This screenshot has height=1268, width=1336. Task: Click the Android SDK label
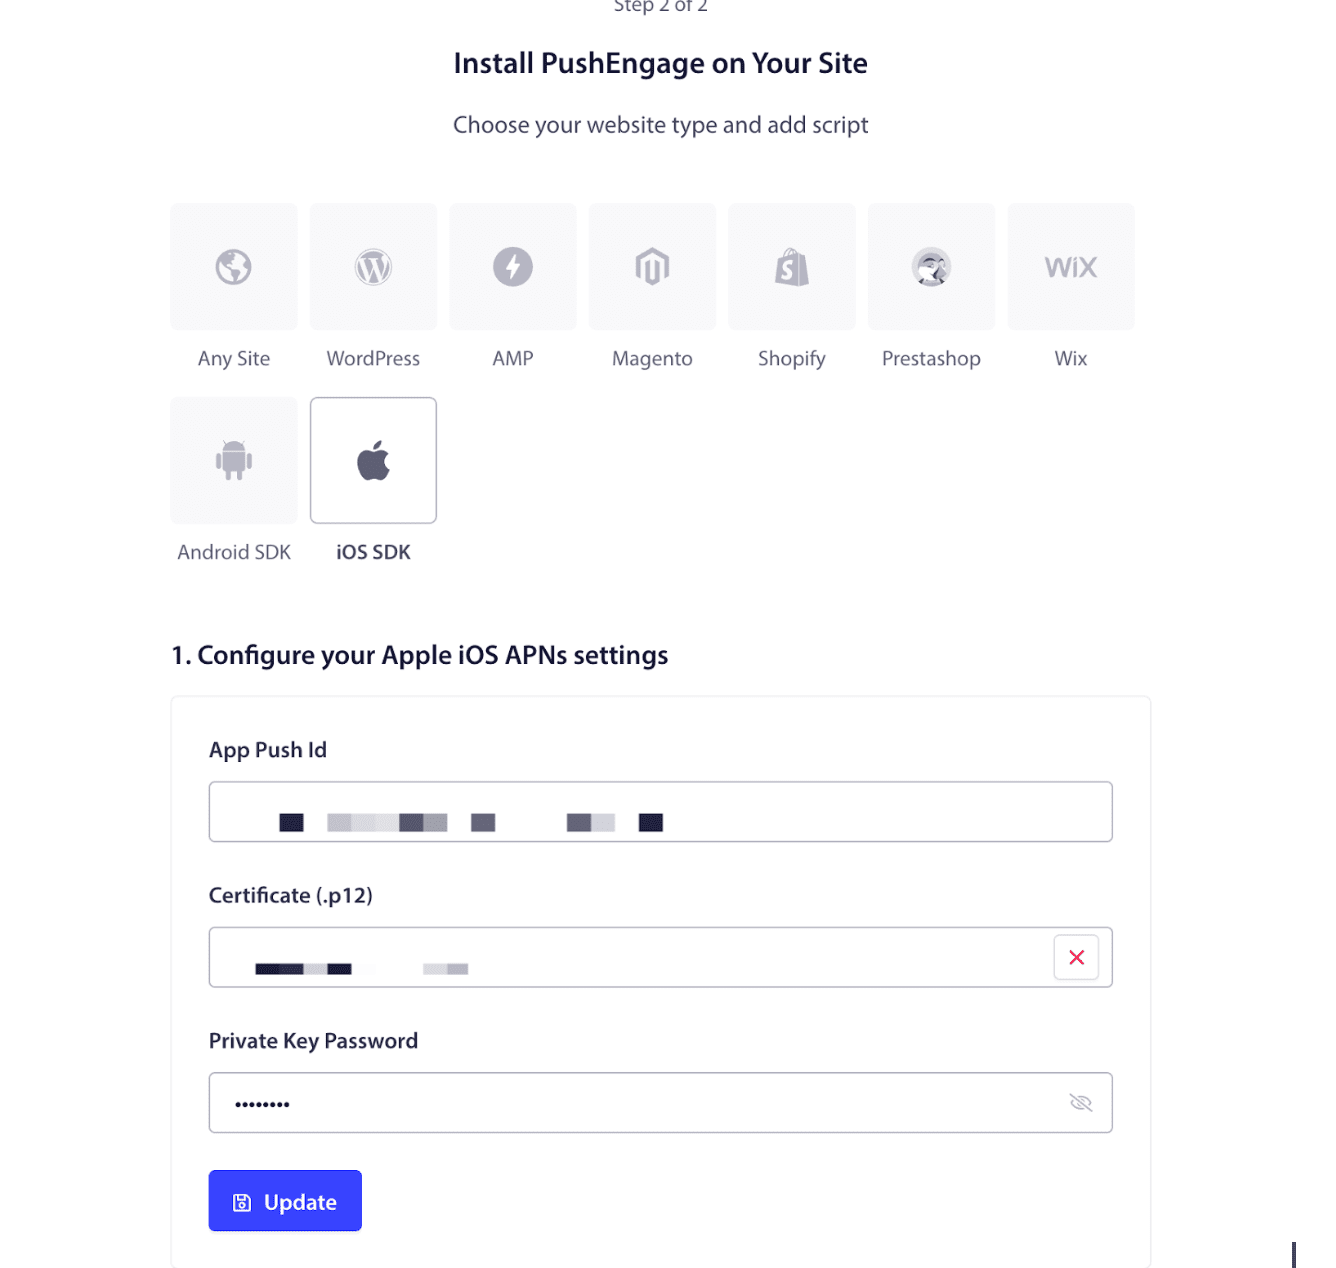[x=234, y=553]
